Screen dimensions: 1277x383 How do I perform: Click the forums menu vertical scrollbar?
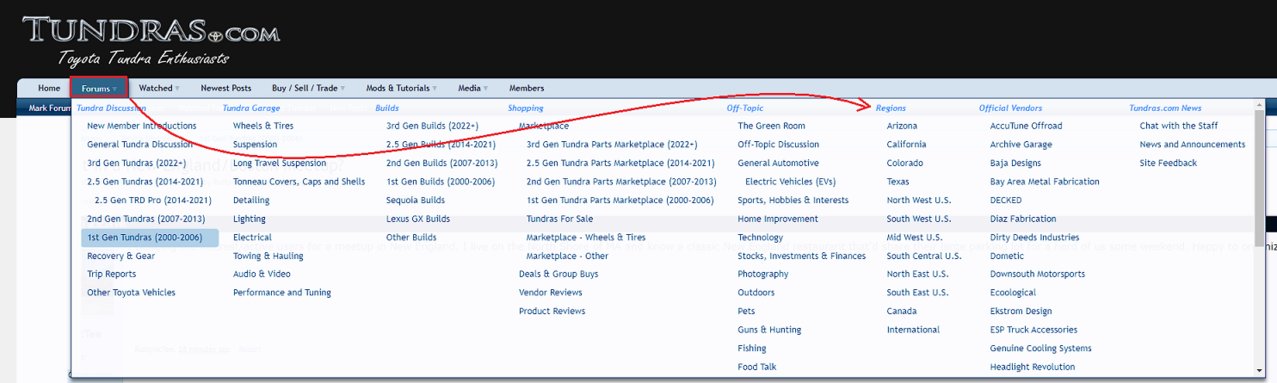[x=1259, y=238]
